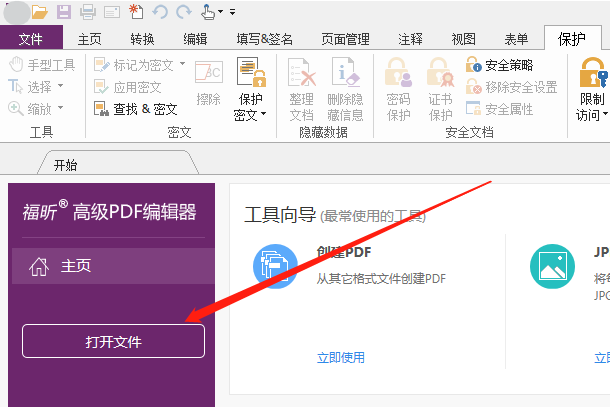Expand the 保护密文 dropdown arrow
The width and height of the screenshot is (610, 407).
(264, 114)
